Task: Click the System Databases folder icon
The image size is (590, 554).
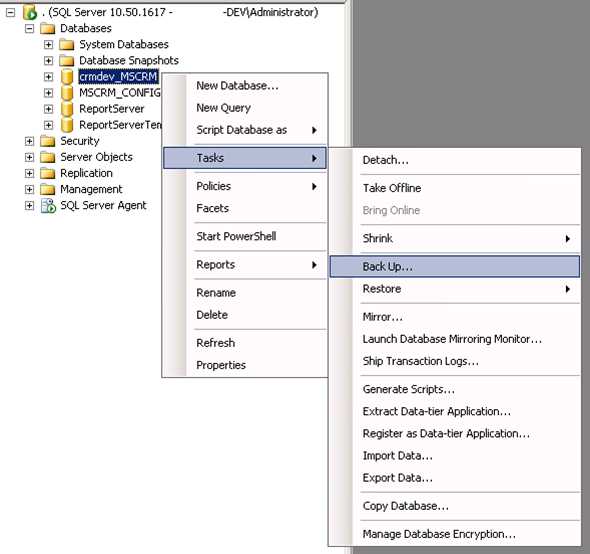Action: coord(67,44)
